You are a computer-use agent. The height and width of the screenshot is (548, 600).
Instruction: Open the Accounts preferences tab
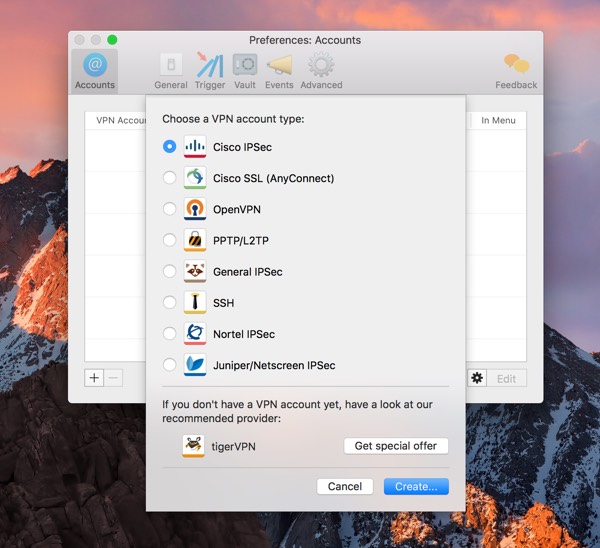pos(95,72)
